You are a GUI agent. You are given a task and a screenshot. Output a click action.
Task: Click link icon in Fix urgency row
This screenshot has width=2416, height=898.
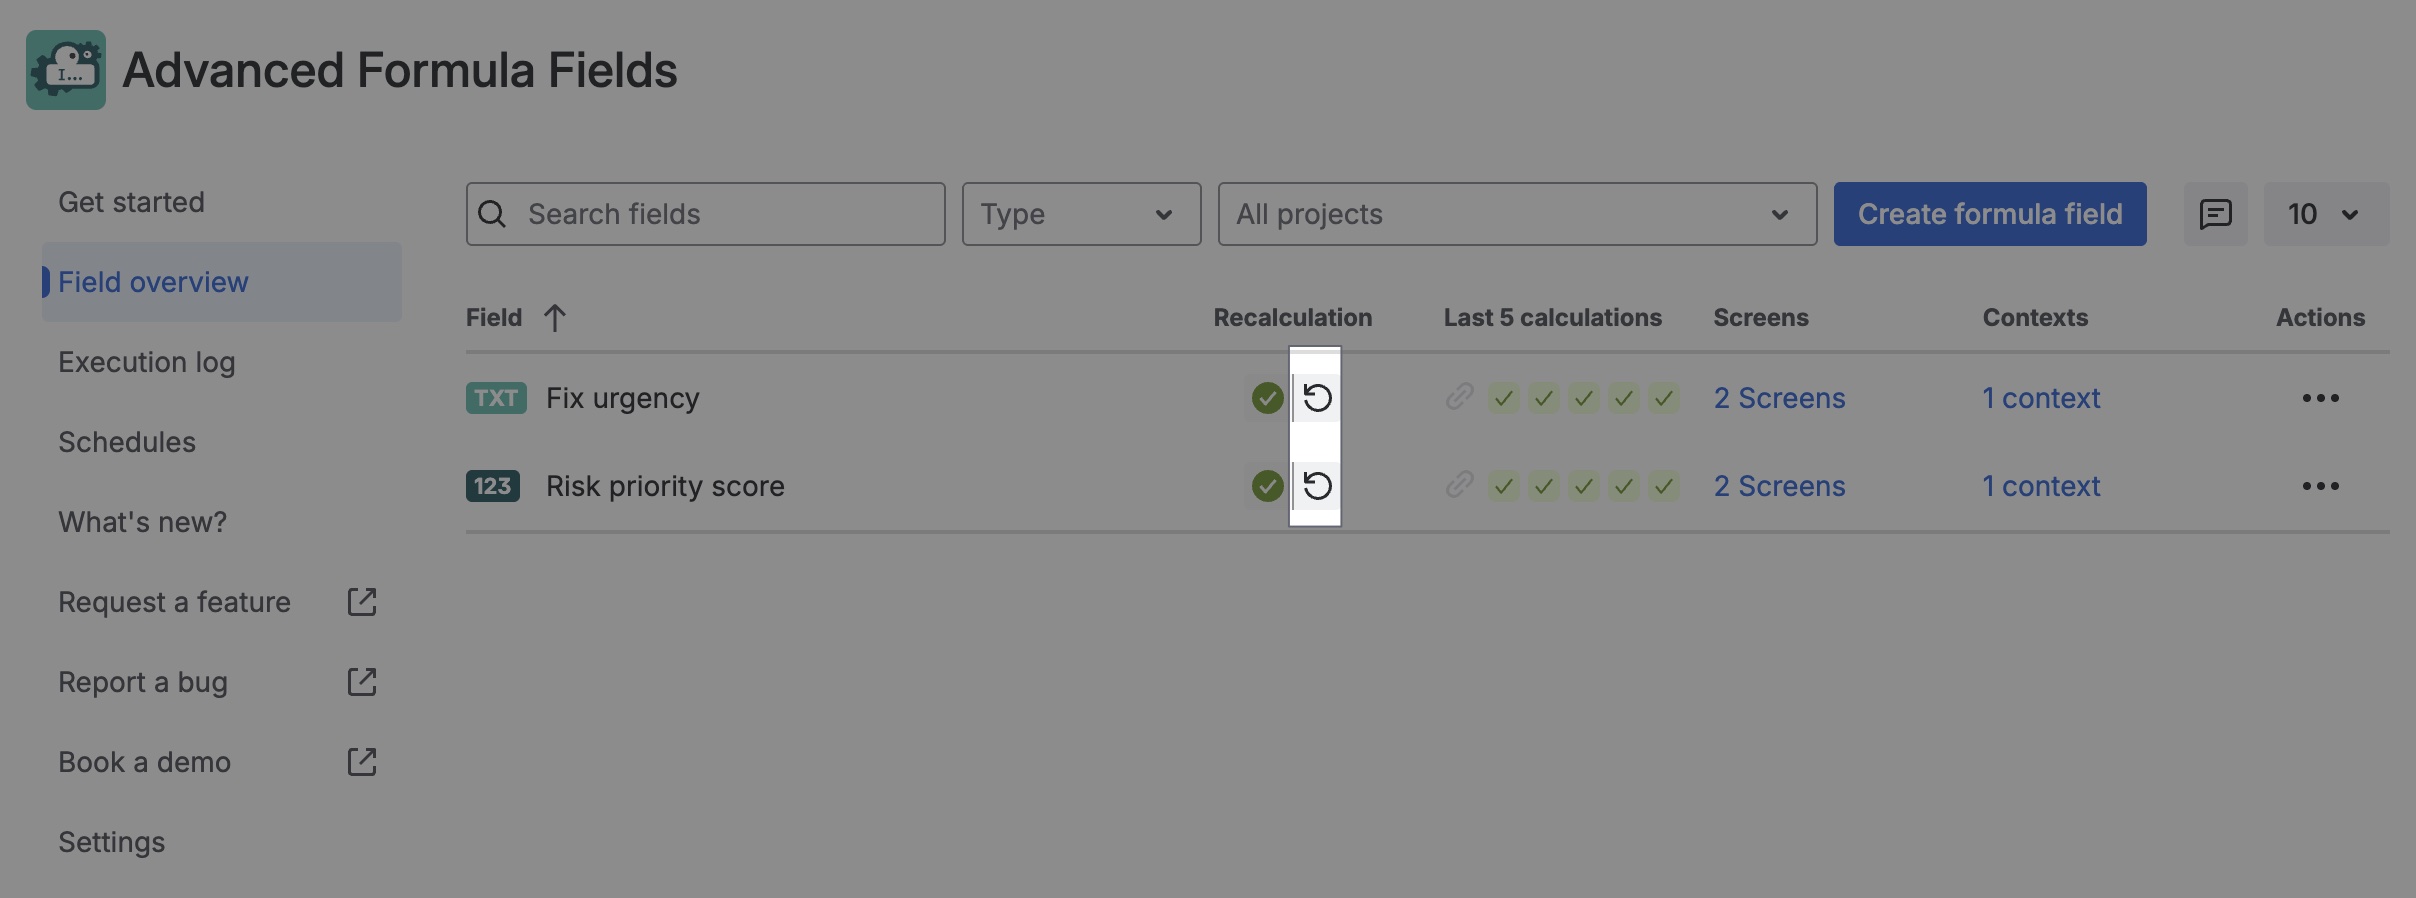(x=1459, y=397)
